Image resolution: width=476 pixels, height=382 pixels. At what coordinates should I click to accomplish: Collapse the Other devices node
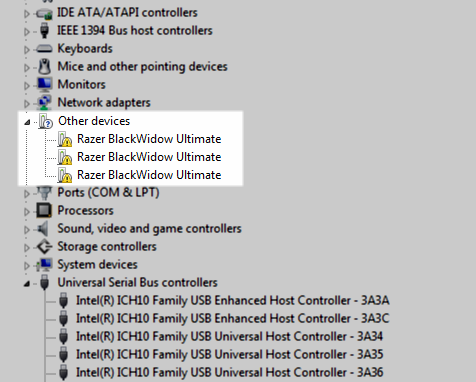pyautogui.click(x=27, y=122)
